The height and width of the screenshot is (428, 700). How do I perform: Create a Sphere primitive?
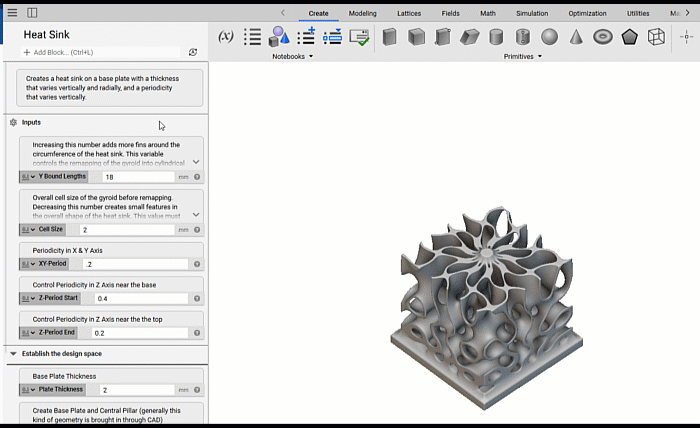550,37
